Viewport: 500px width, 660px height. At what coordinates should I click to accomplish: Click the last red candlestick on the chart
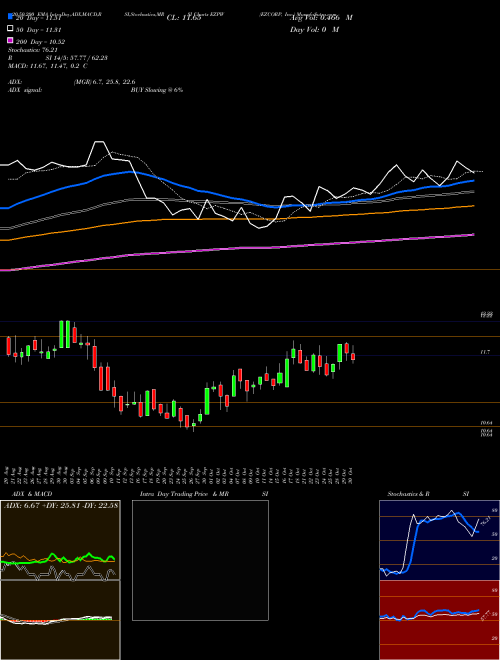[353, 356]
